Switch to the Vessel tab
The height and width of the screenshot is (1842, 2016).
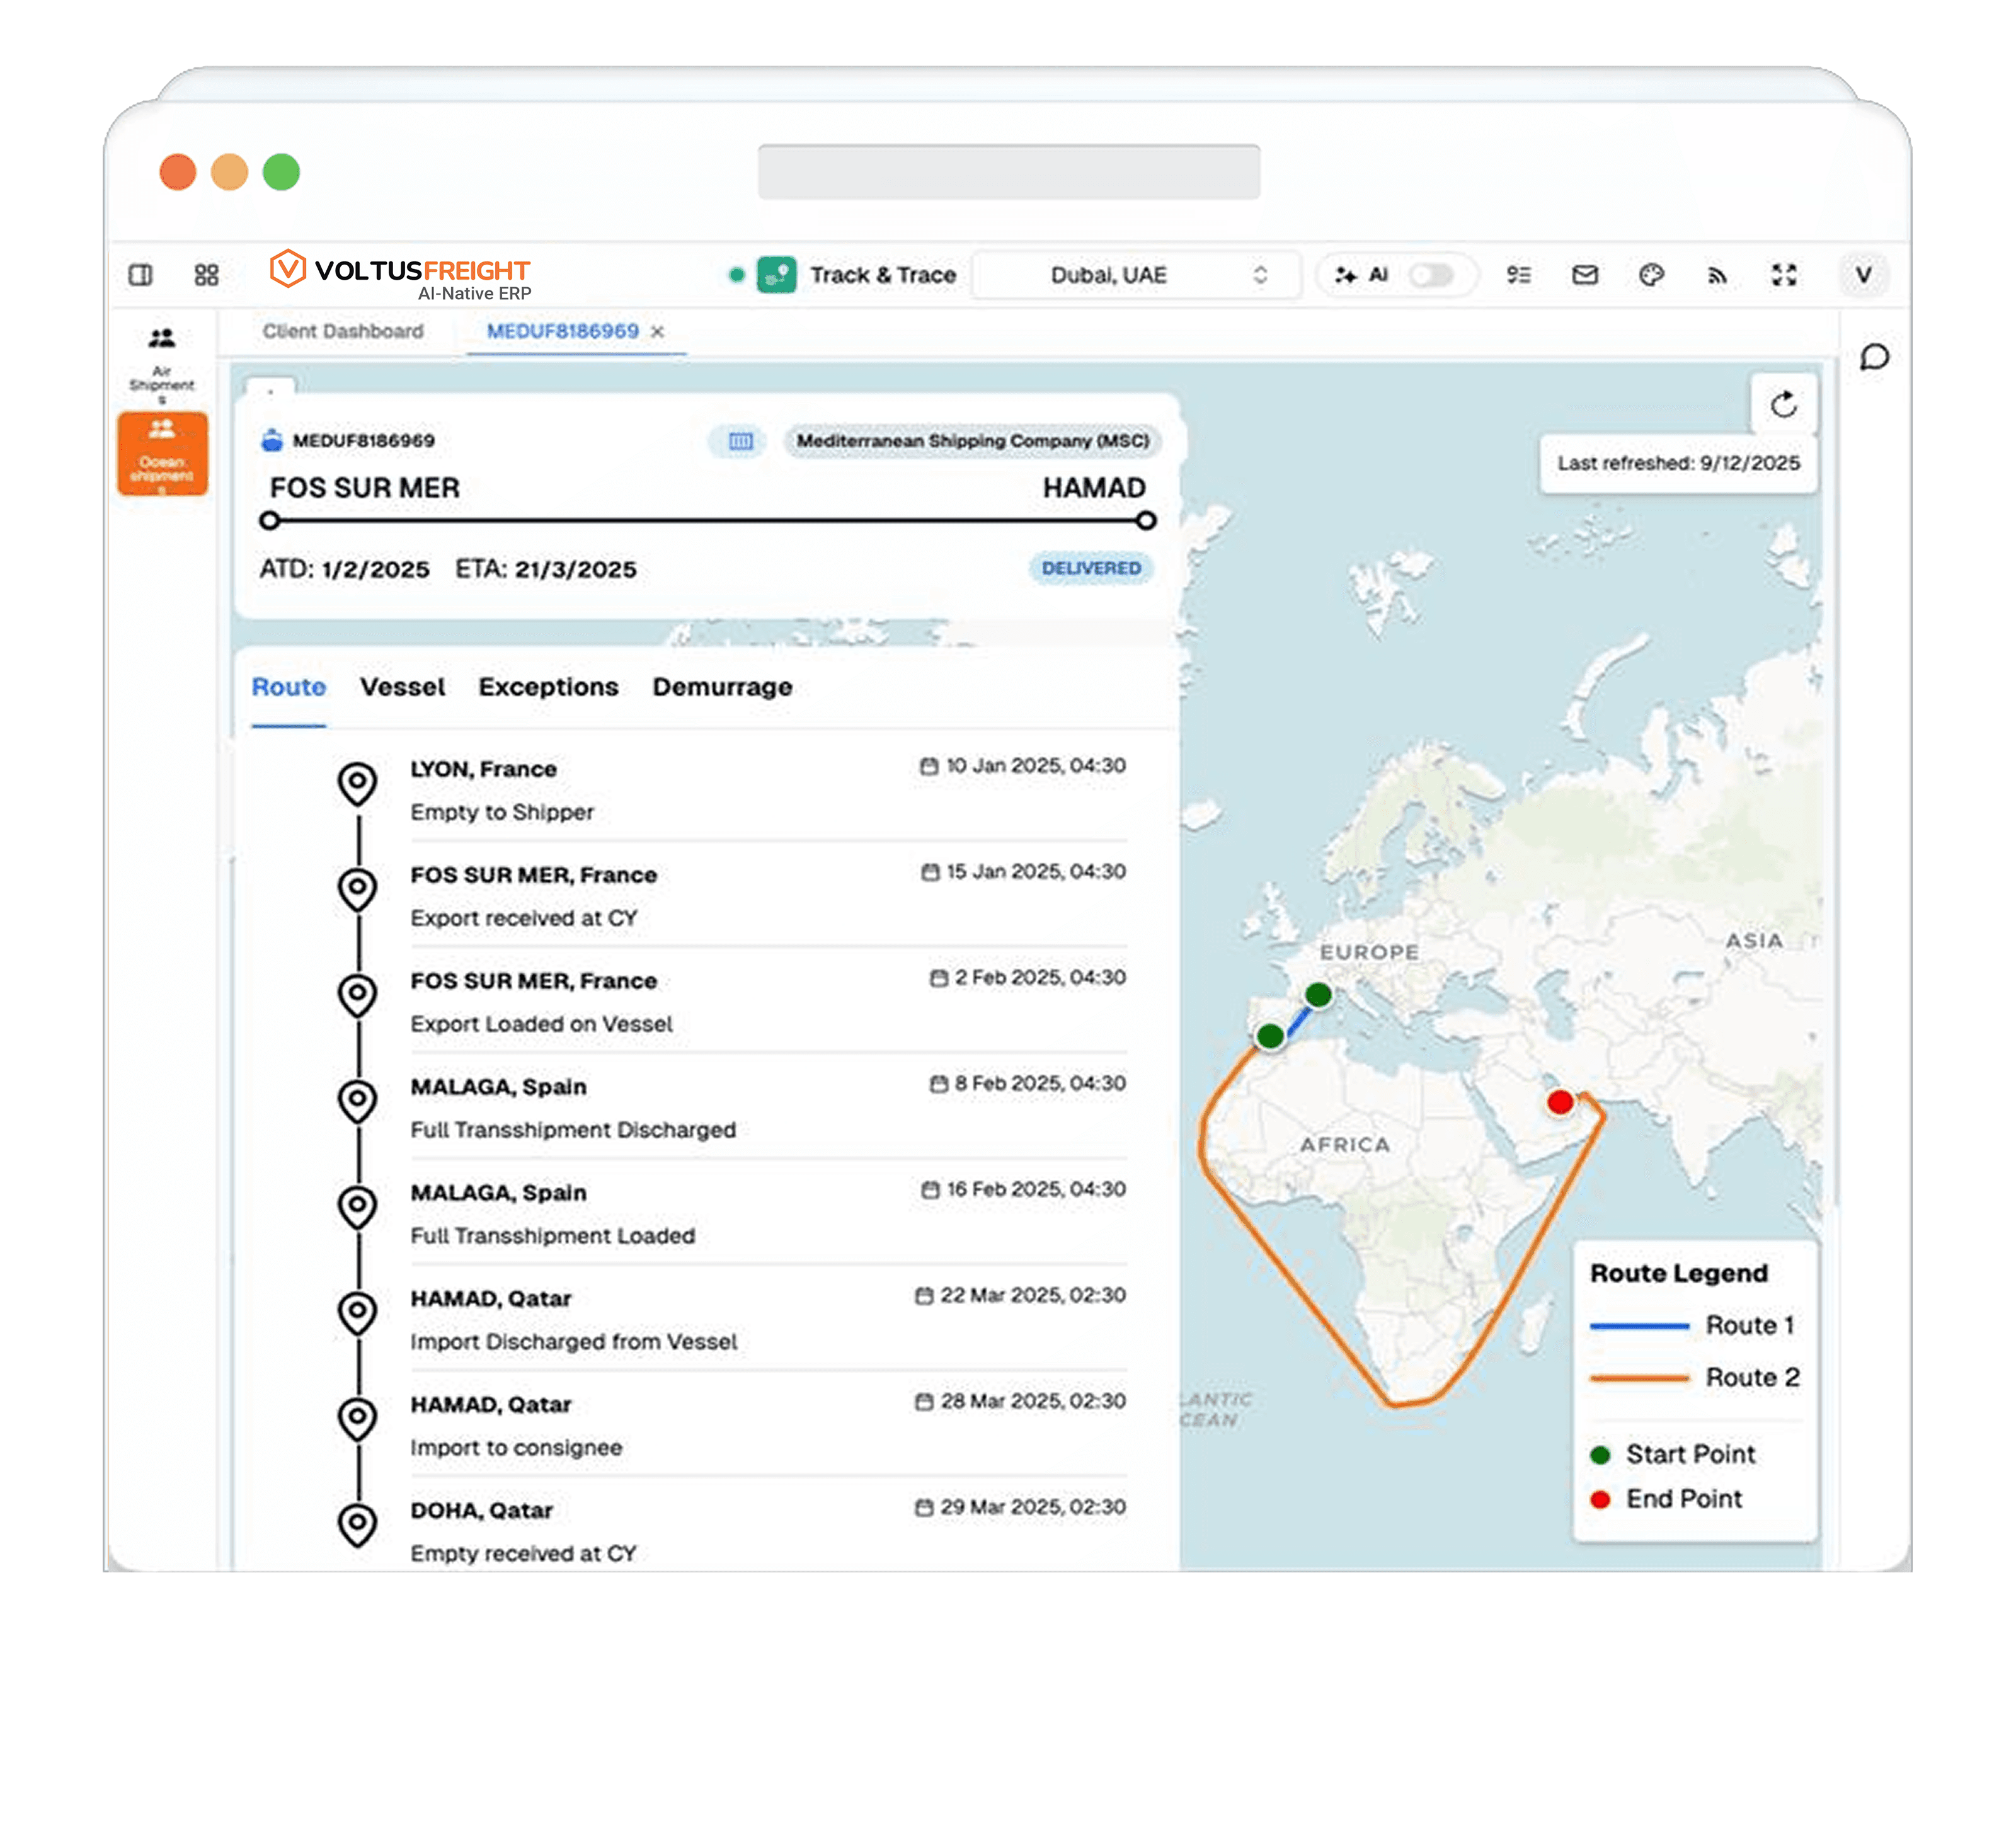point(402,687)
